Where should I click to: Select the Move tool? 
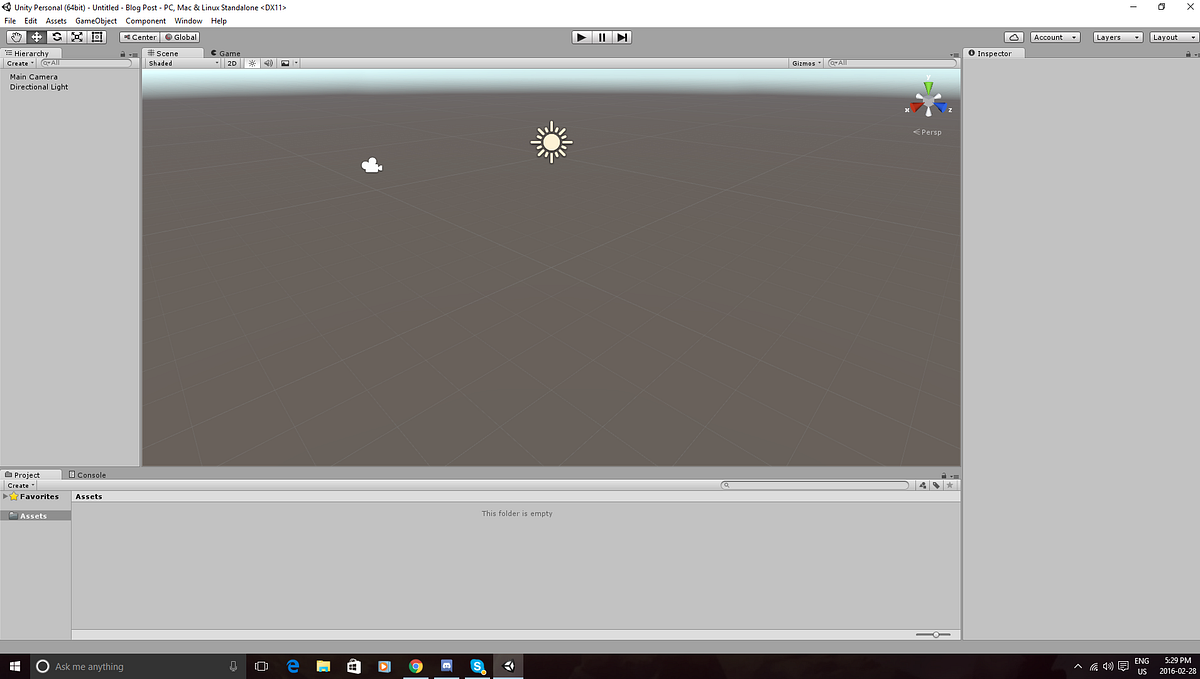click(x=36, y=37)
